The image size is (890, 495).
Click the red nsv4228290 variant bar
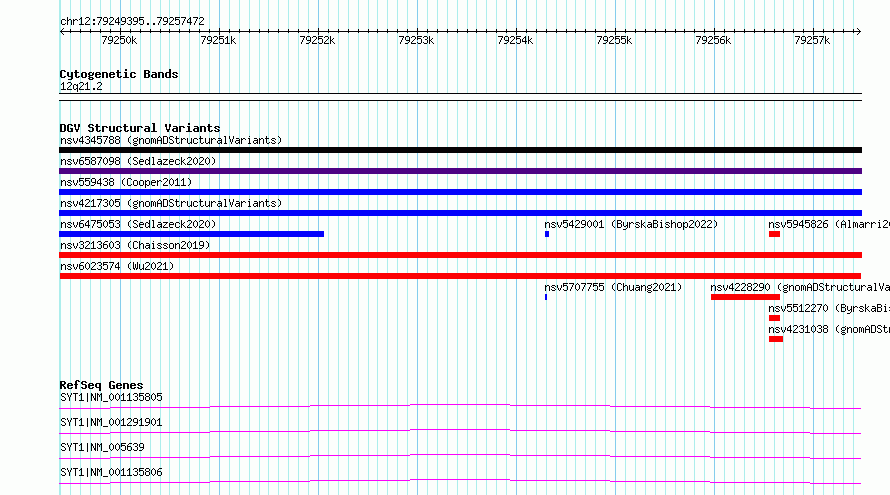[745, 297]
